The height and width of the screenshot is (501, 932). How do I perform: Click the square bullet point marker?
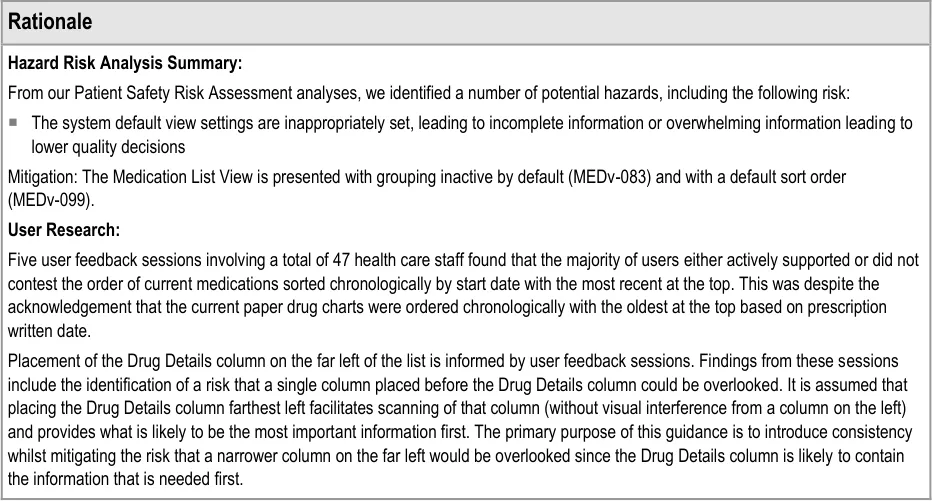point(15,124)
